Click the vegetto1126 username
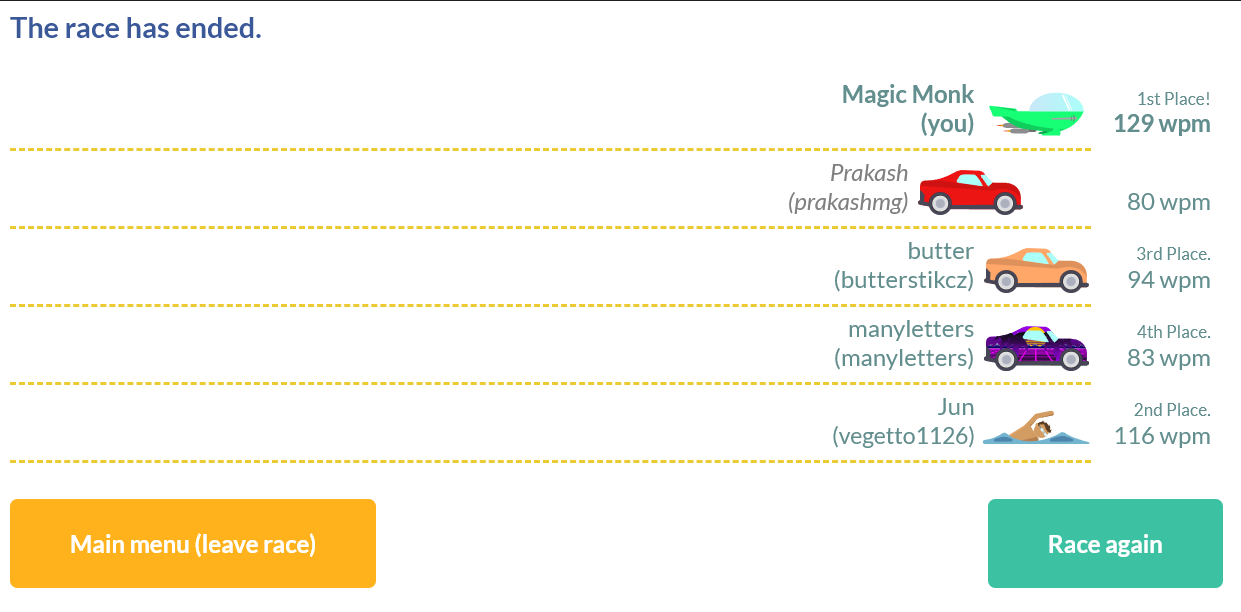This screenshot has width=1241, height=612. tap(903, 436)
